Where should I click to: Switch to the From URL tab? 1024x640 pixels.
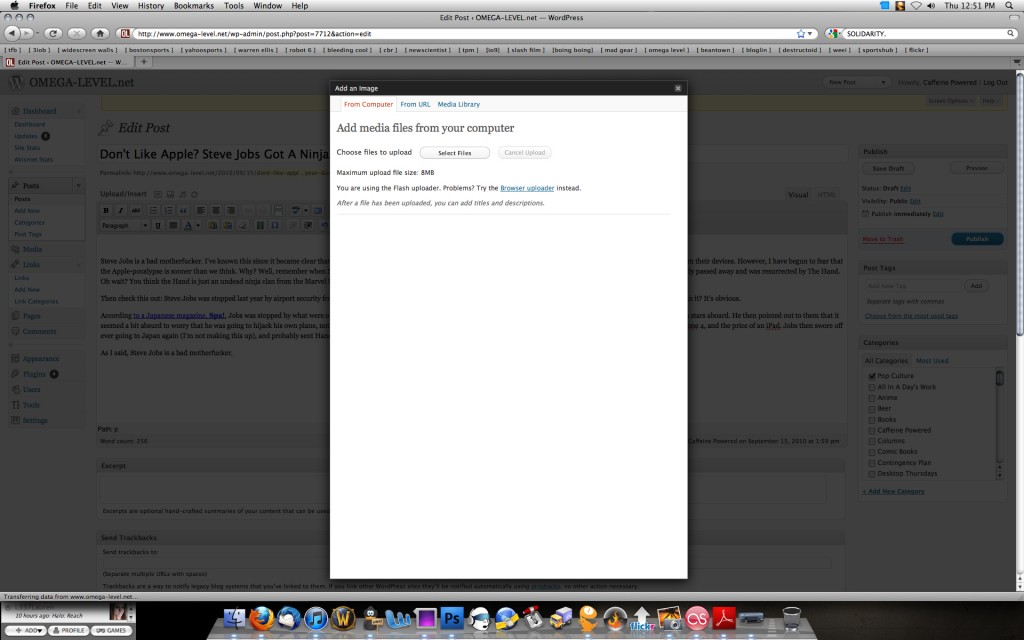(415, 104)
